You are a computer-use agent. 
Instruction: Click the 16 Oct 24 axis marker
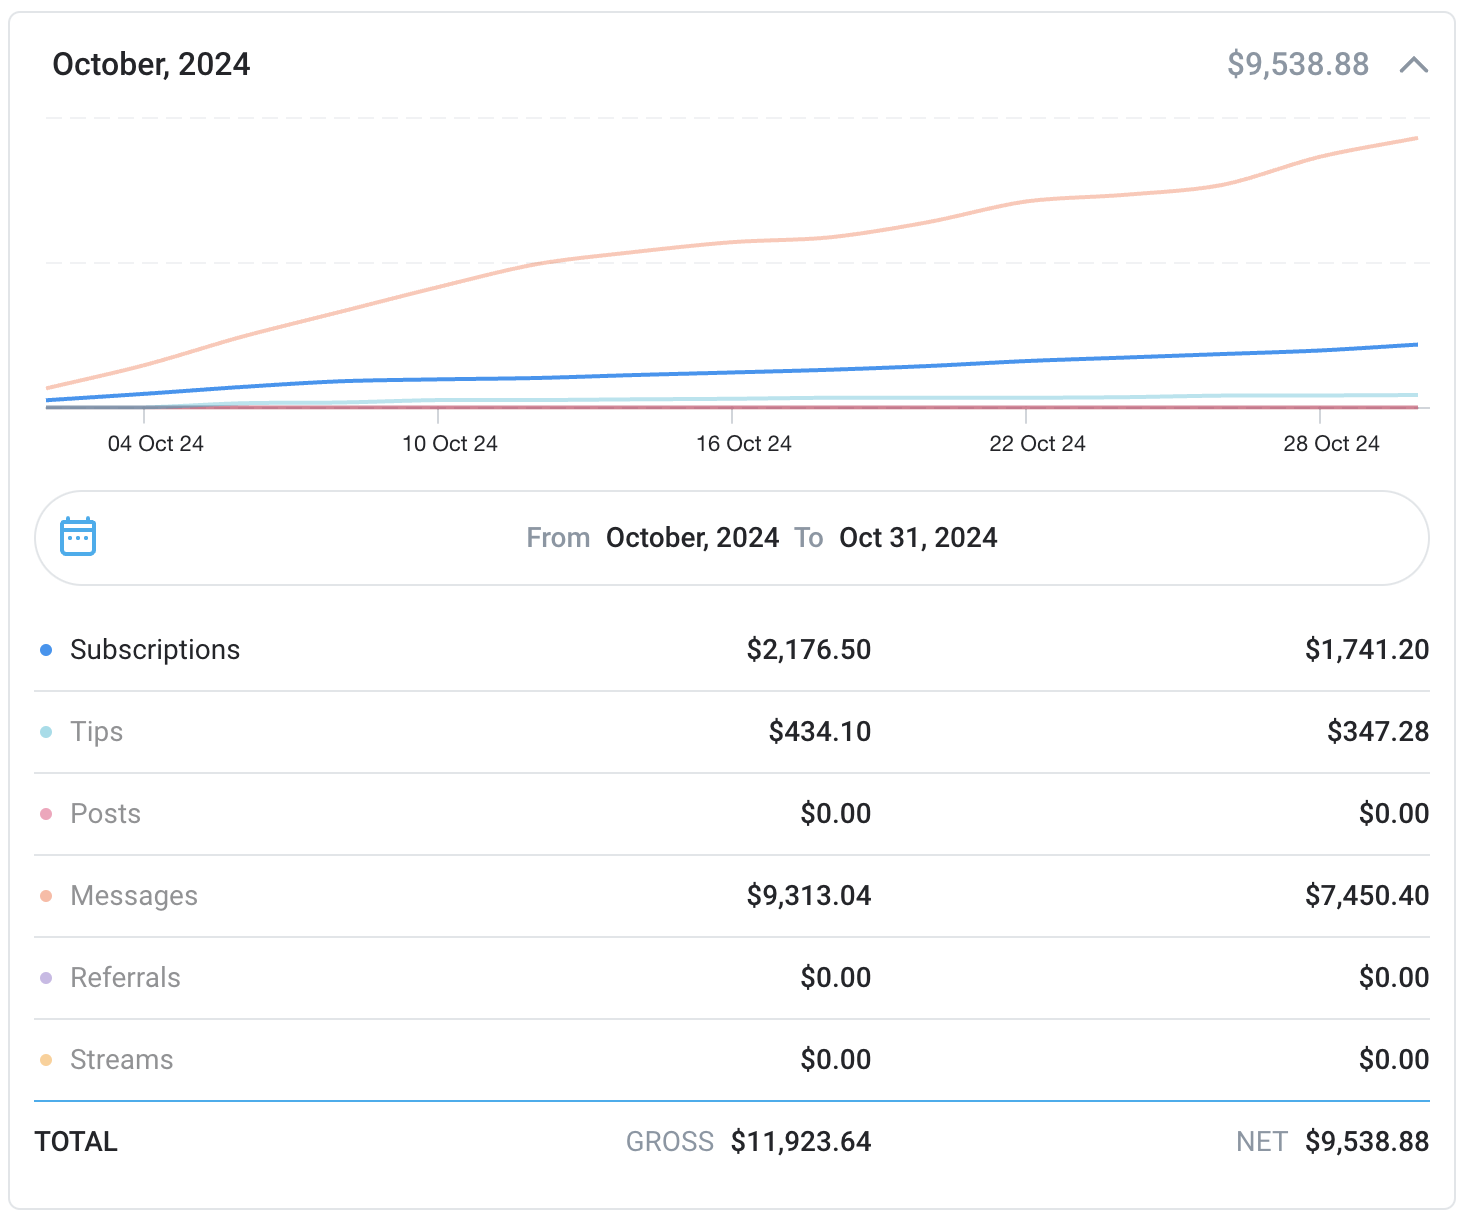(x=743, y=444)
